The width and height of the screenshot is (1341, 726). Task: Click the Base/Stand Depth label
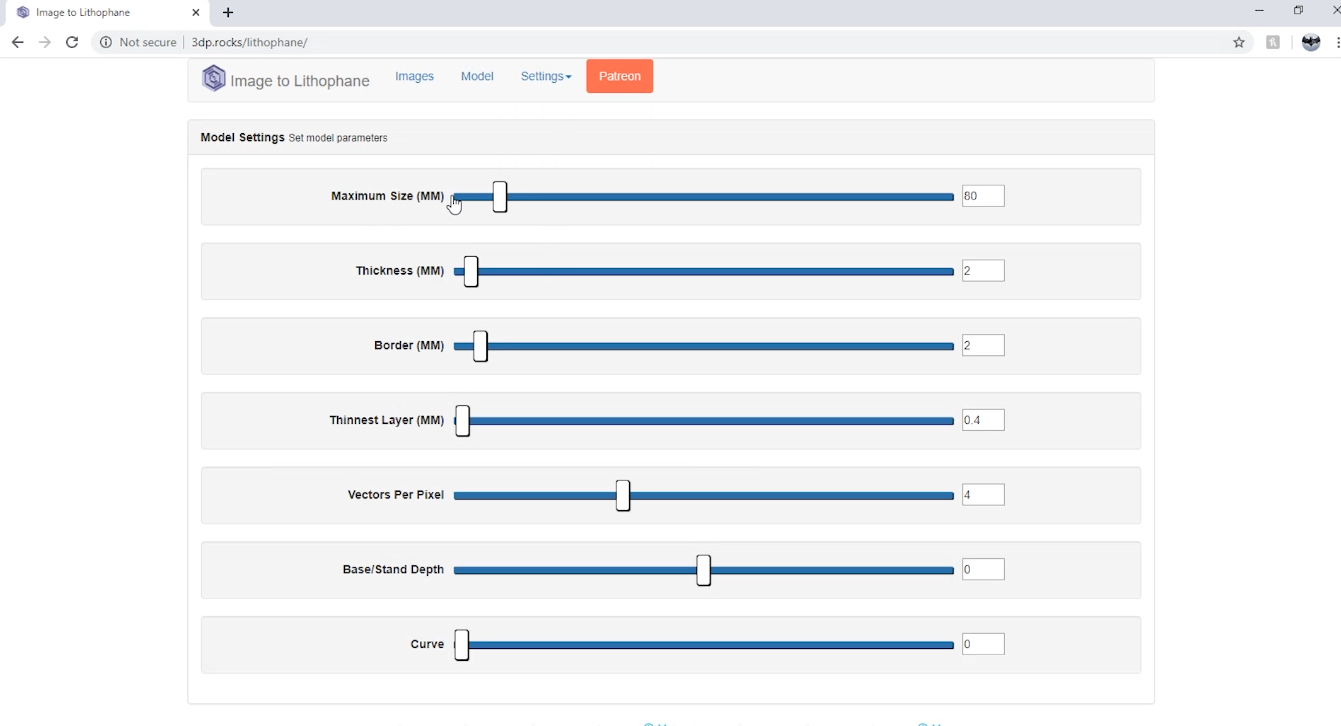pyautogui.click(x=393, y=569)
